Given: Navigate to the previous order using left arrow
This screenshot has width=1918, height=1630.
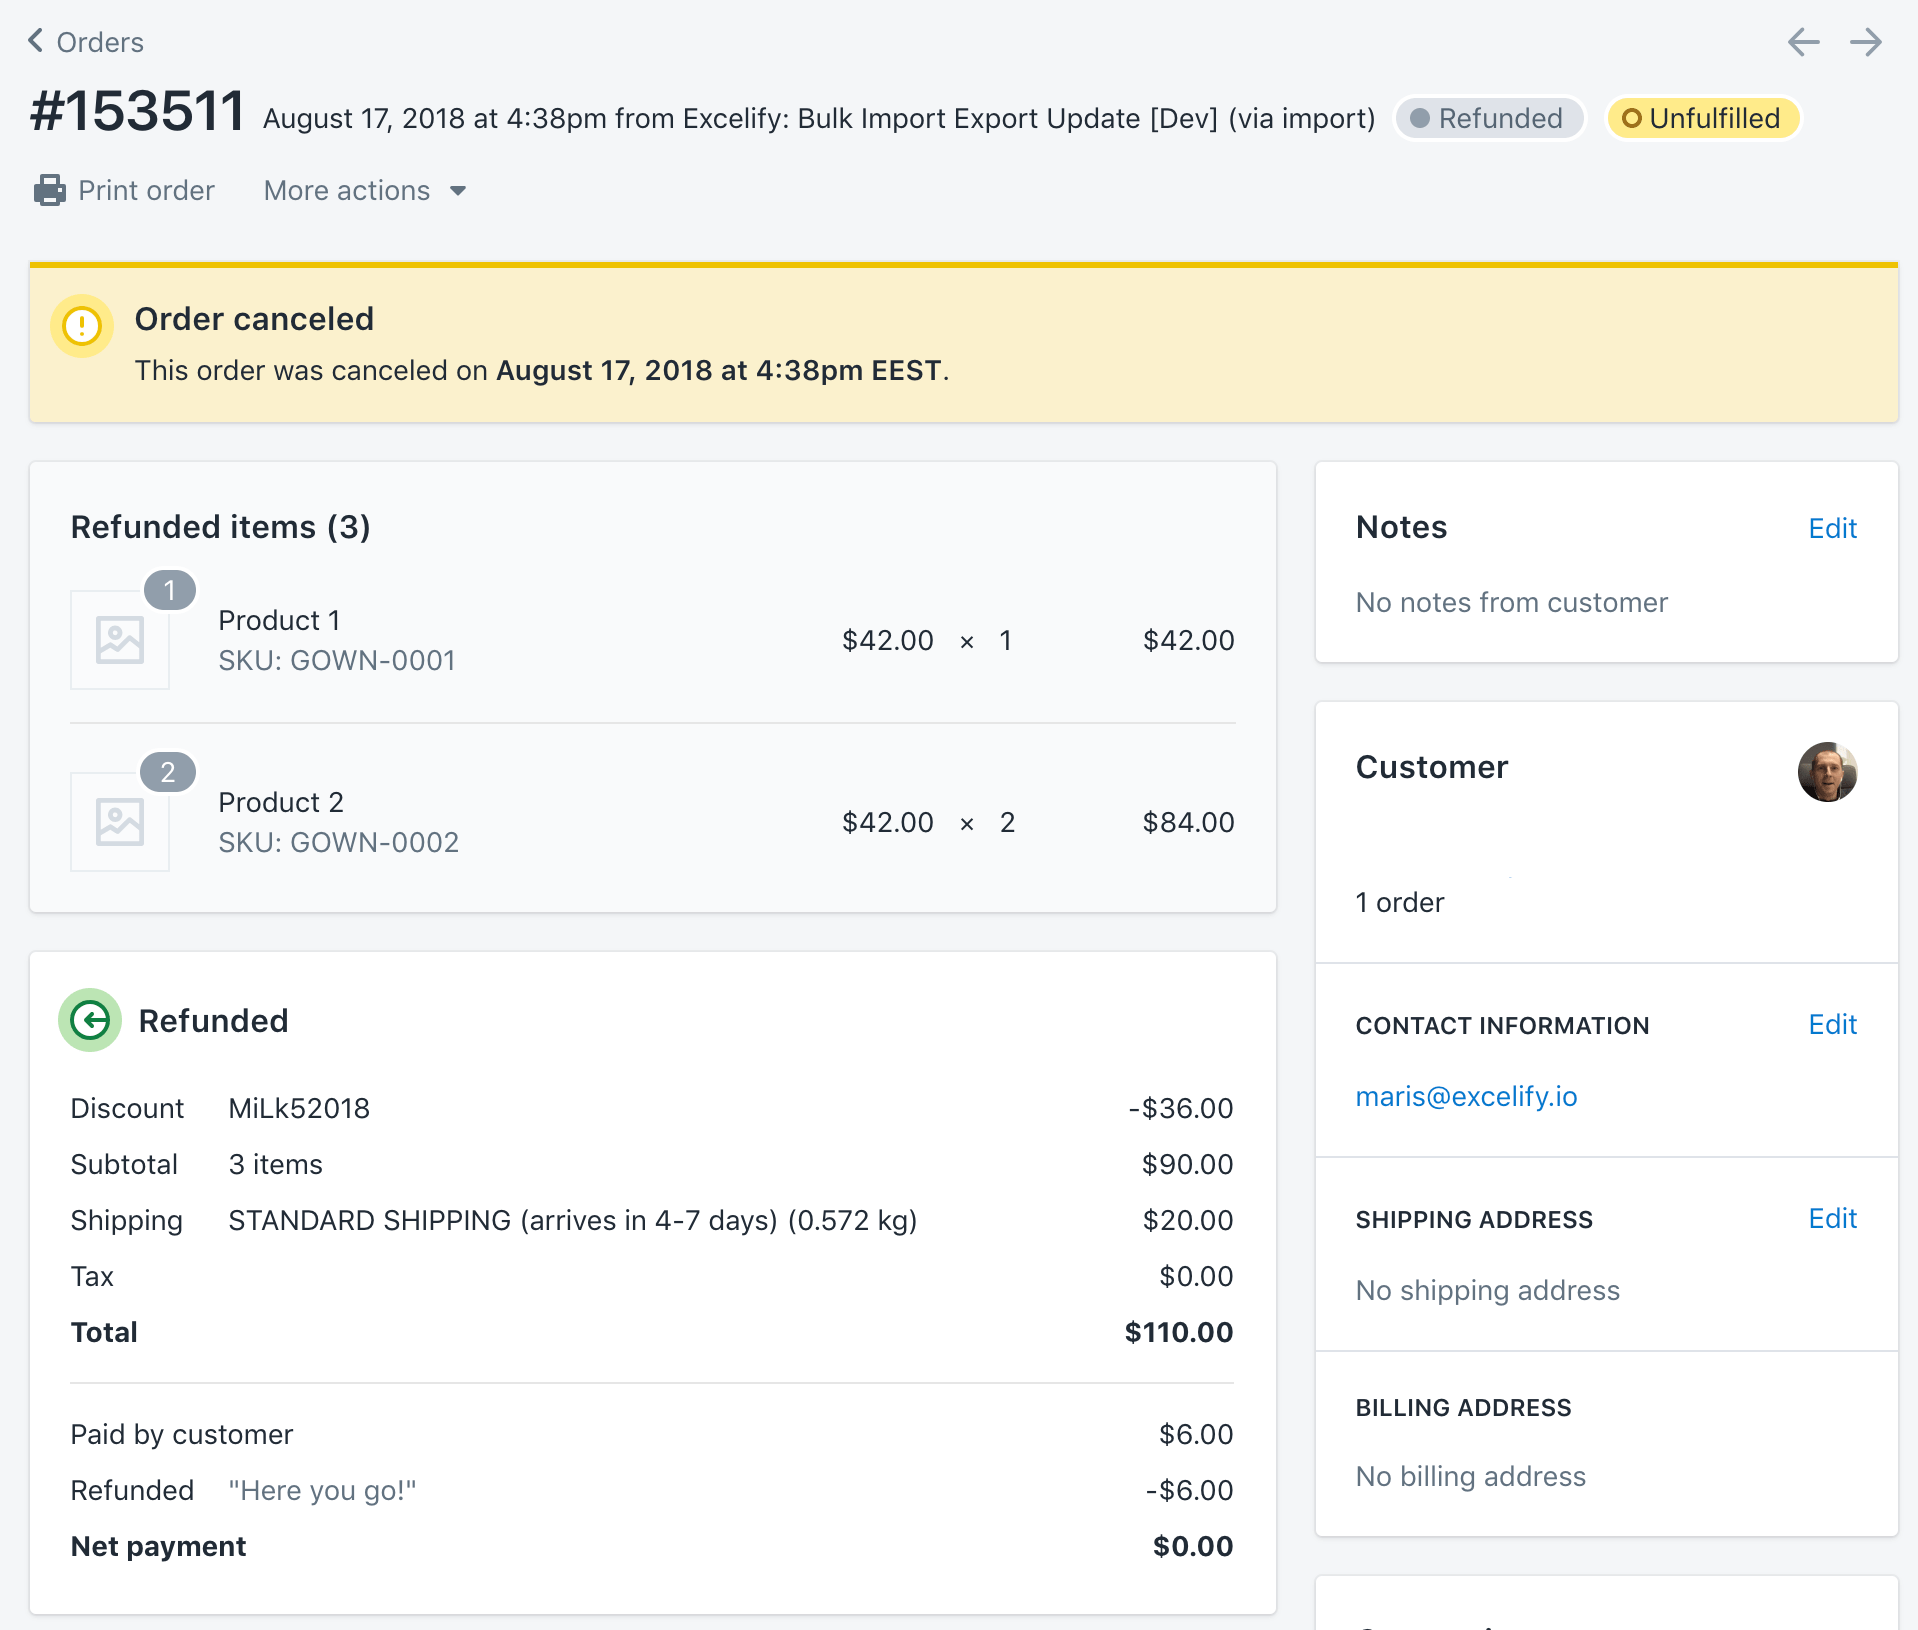Looking at the screenshot, I should pos(1802,42).
